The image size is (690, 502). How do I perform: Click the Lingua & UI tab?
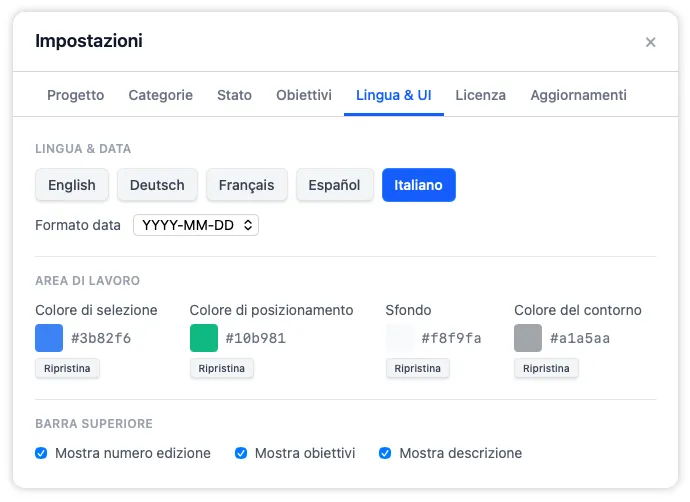coord(394,95)
